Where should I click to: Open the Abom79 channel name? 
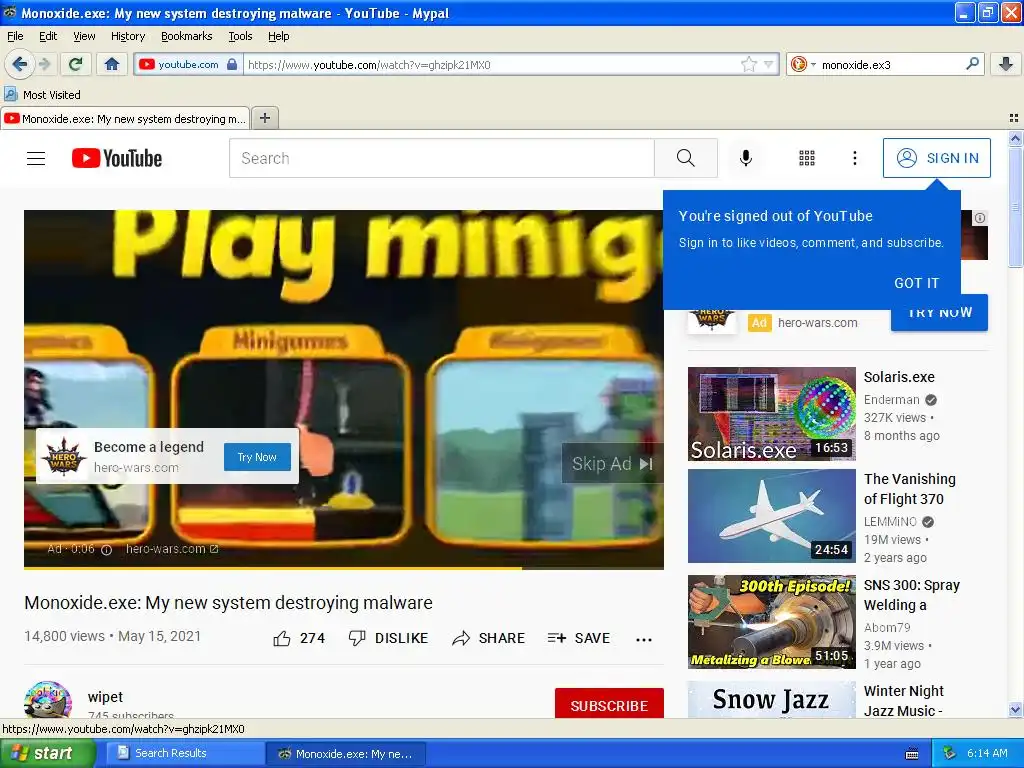click(887, 628)
